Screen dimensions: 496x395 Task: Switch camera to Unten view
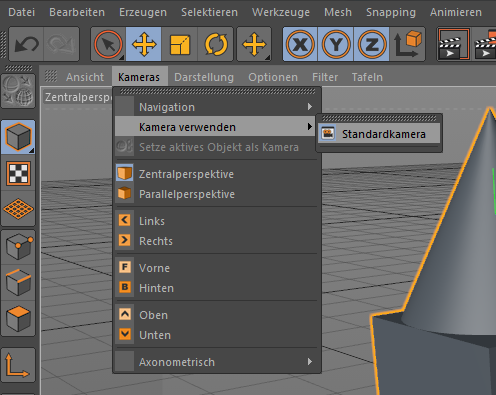215,335
